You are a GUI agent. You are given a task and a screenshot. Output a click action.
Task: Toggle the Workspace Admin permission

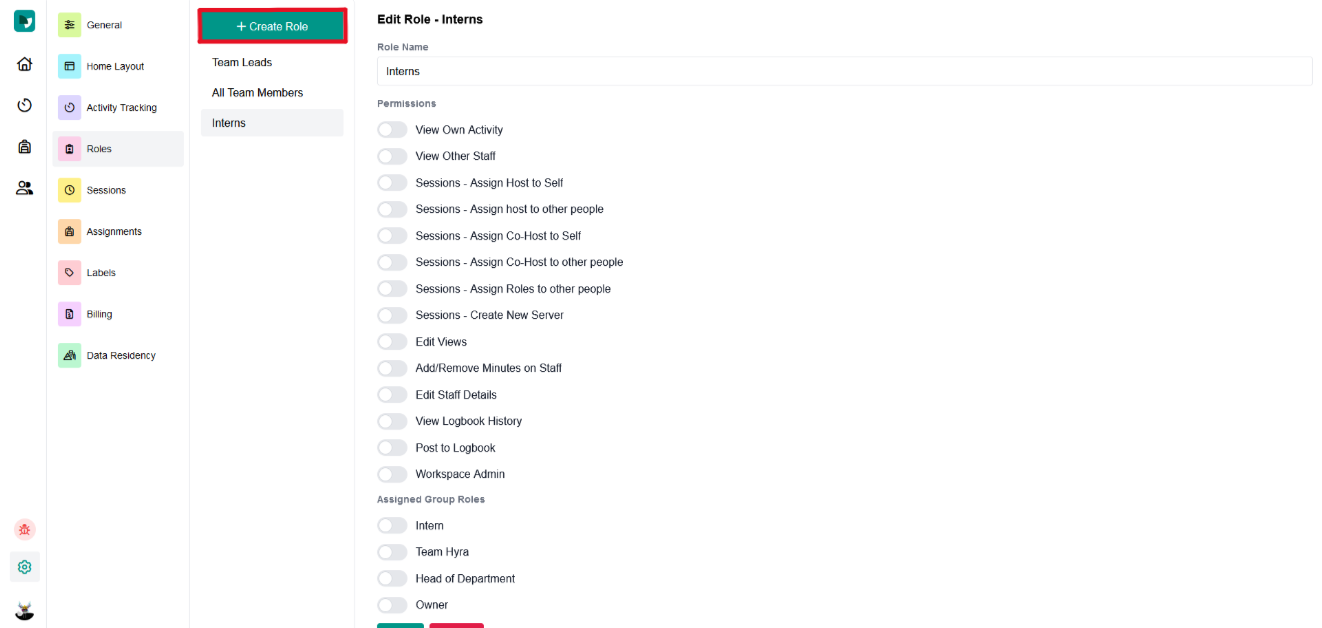(392, 473)
